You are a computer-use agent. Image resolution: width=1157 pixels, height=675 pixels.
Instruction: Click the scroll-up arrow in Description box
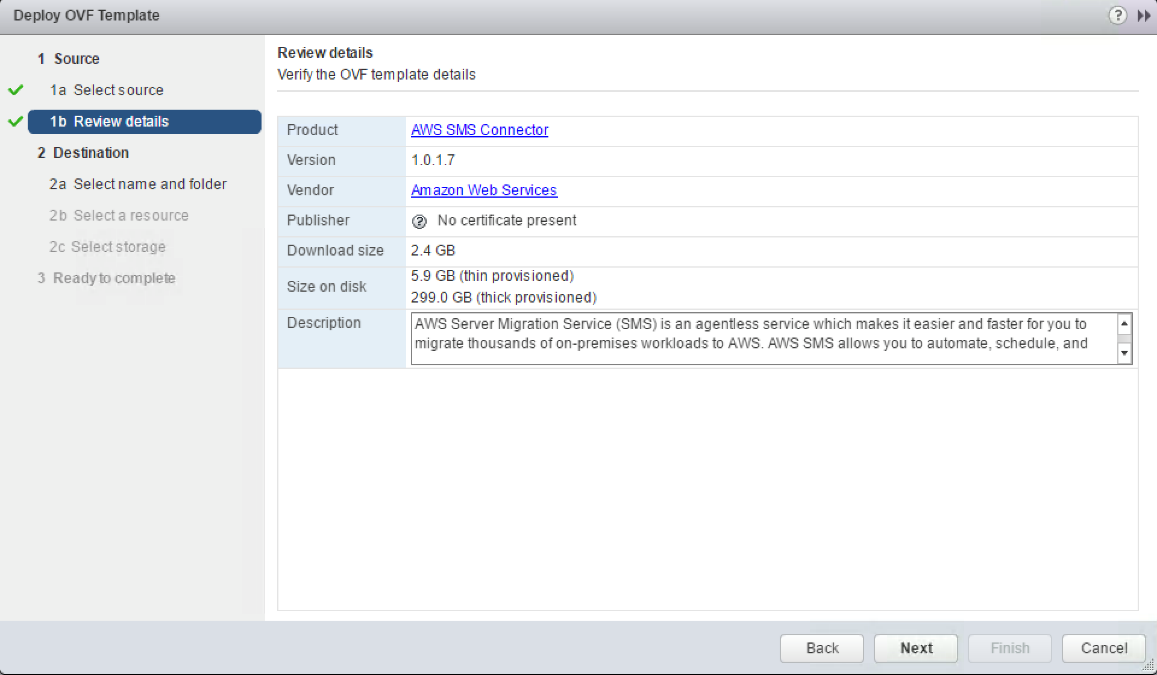pyautogui.click(x=1126, y=322)
